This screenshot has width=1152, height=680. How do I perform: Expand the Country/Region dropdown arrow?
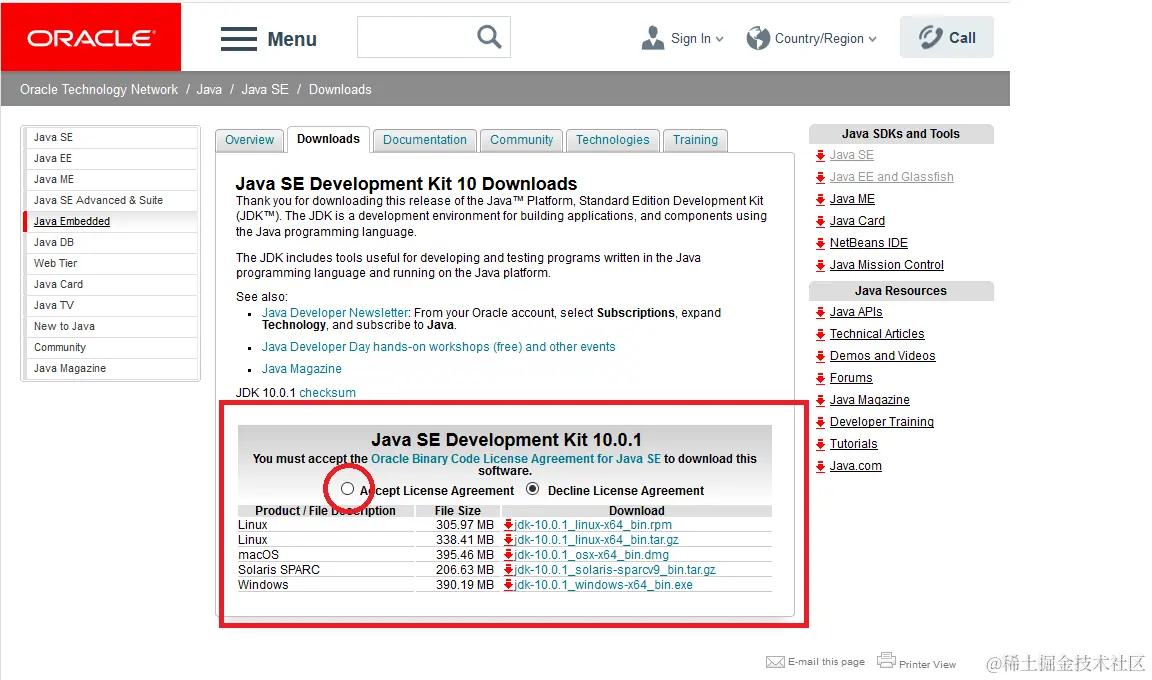(872, 39)
